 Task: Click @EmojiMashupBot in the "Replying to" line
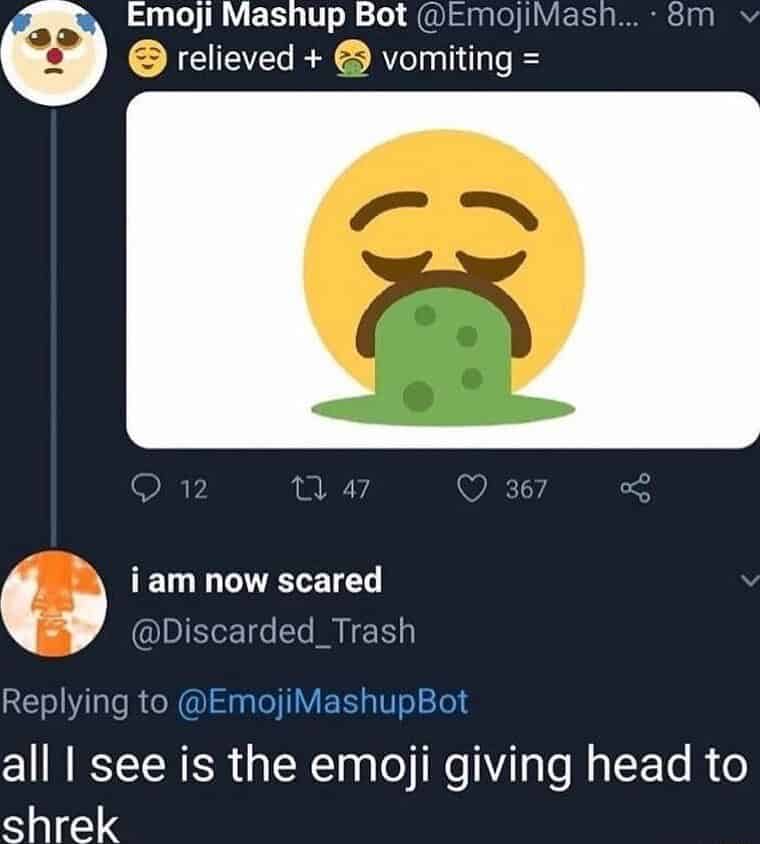[321, 701]
